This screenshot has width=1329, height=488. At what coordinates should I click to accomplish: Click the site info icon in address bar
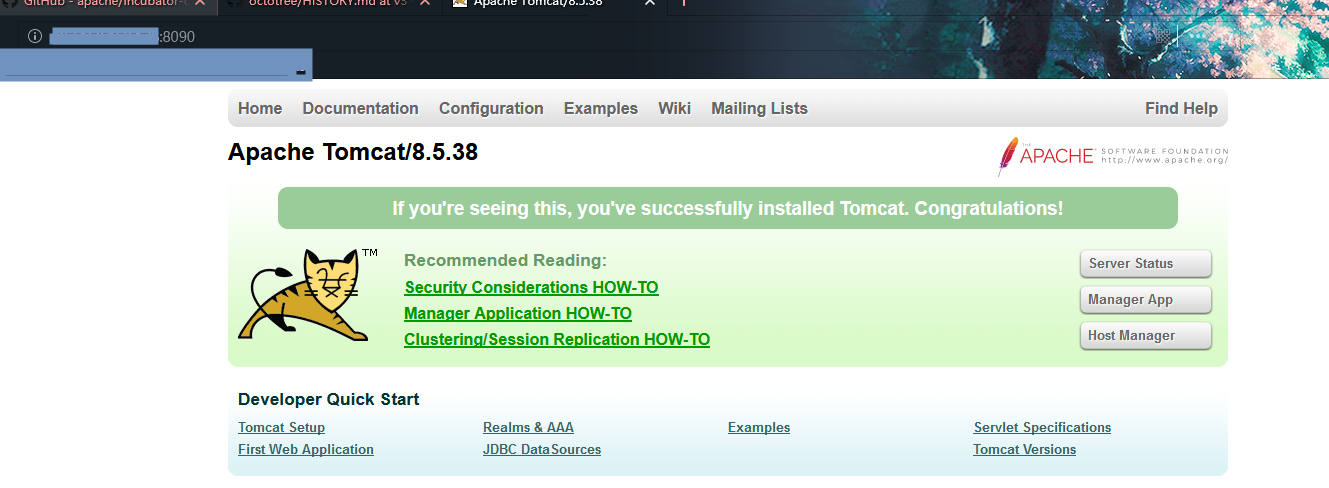coord(35,36)
